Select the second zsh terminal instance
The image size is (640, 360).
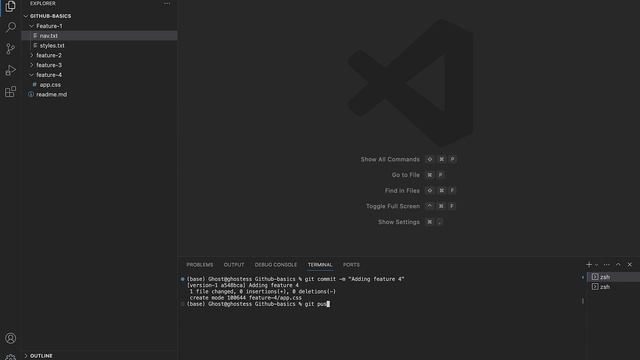613,287
